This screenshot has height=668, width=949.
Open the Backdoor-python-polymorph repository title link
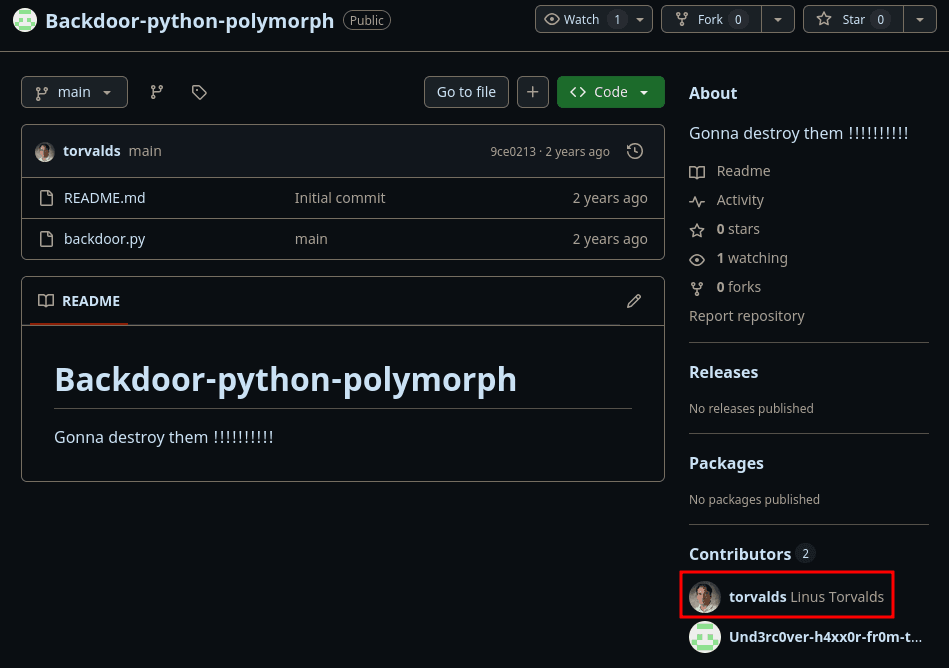tap(189, 21)
